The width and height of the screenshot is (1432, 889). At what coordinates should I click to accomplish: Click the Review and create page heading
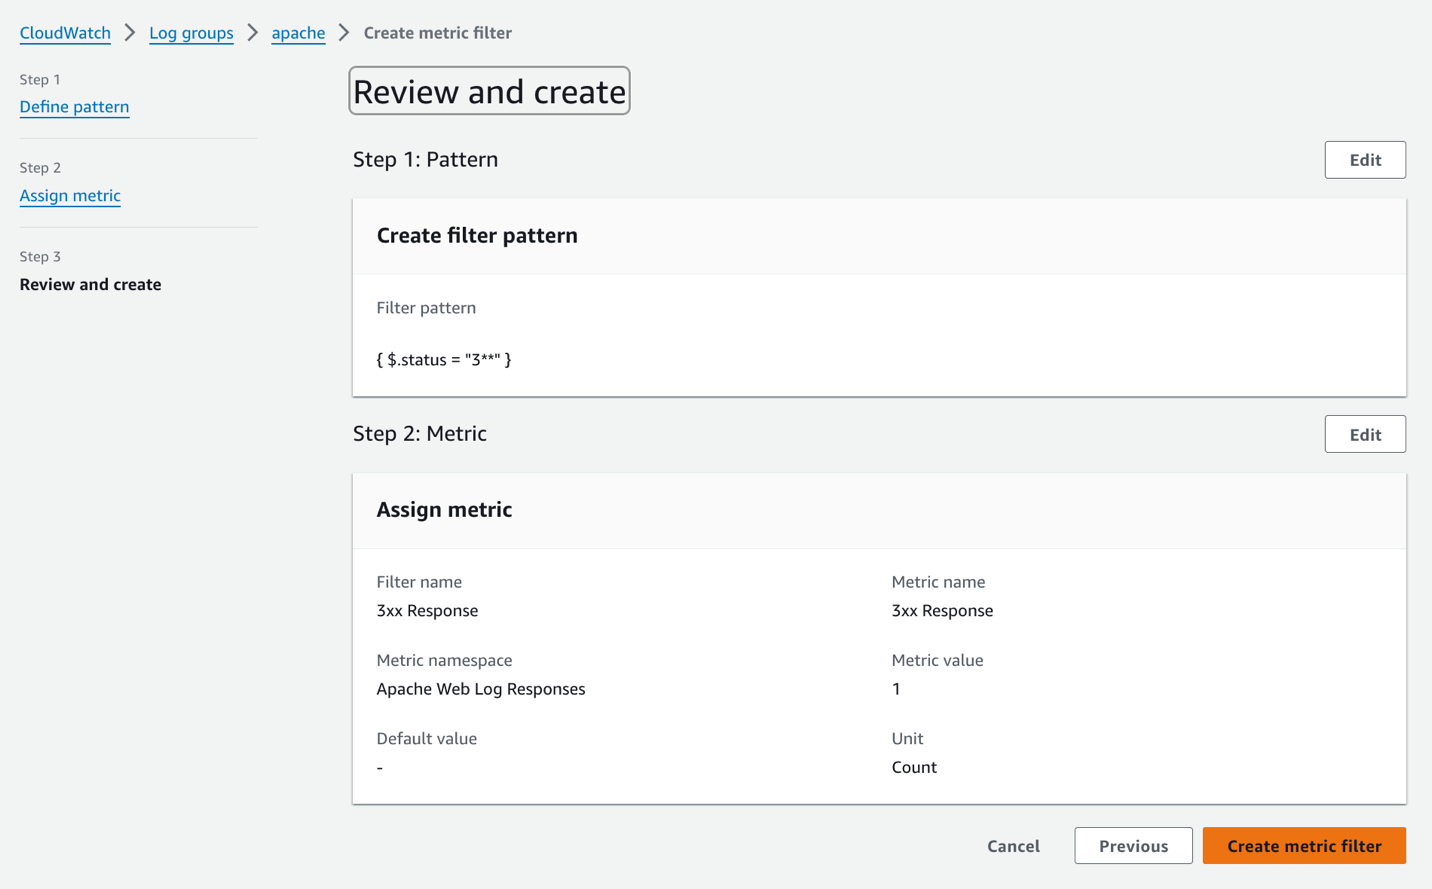tap(489, 91)
